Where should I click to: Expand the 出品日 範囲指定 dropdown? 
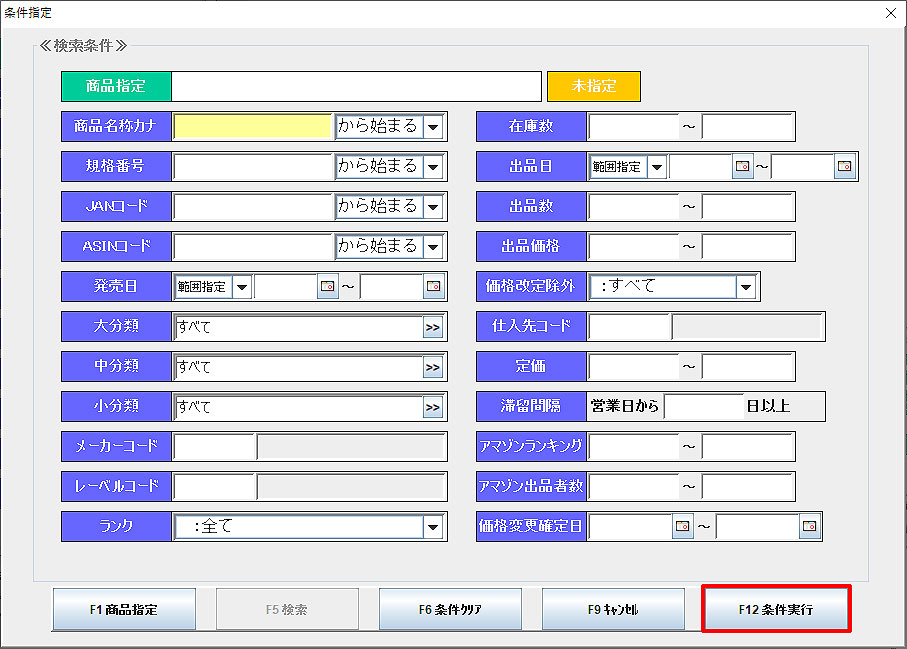[x=657, y=167]
